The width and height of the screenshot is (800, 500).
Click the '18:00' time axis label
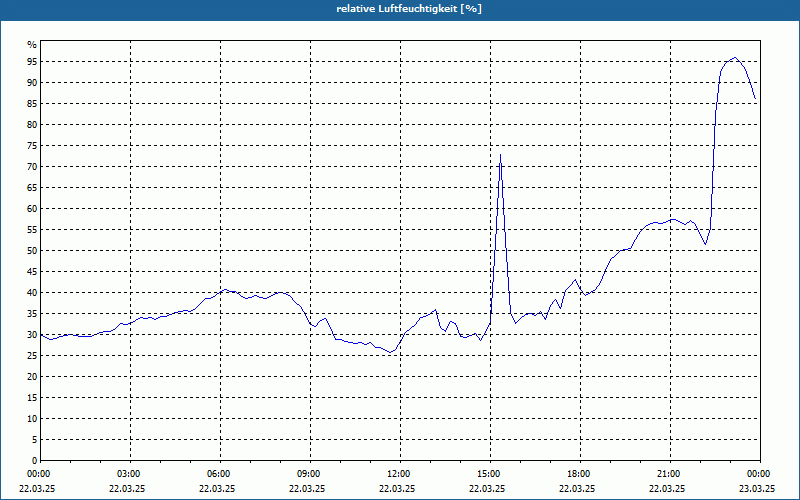coord(580,474)
